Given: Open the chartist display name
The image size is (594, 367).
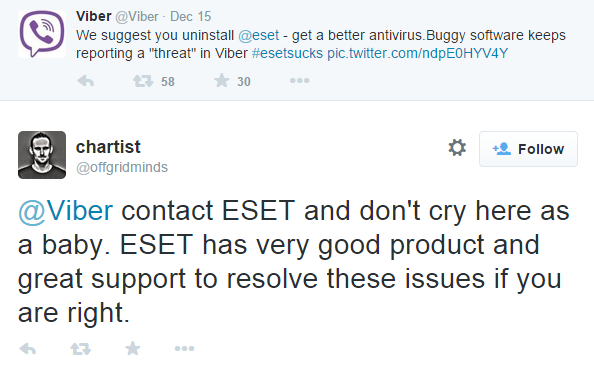Looking at the screenshot, I should tap(108, 147).
